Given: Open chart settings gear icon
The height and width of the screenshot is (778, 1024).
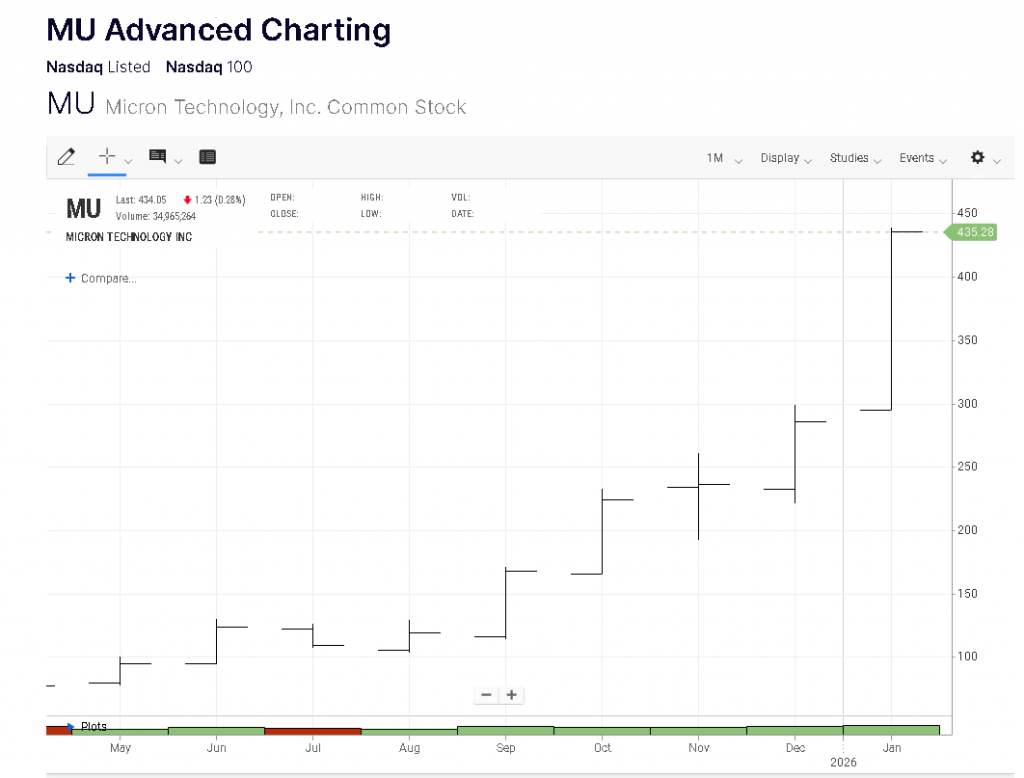Looking at the screenshot, I should (x=977, y=158).
